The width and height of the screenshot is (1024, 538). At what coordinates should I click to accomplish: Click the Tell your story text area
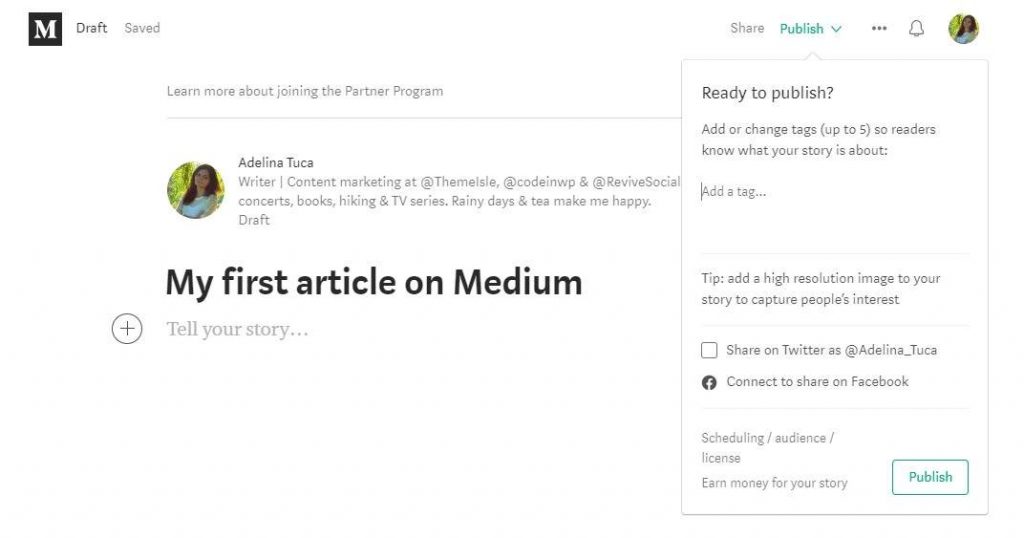point(238,329)
